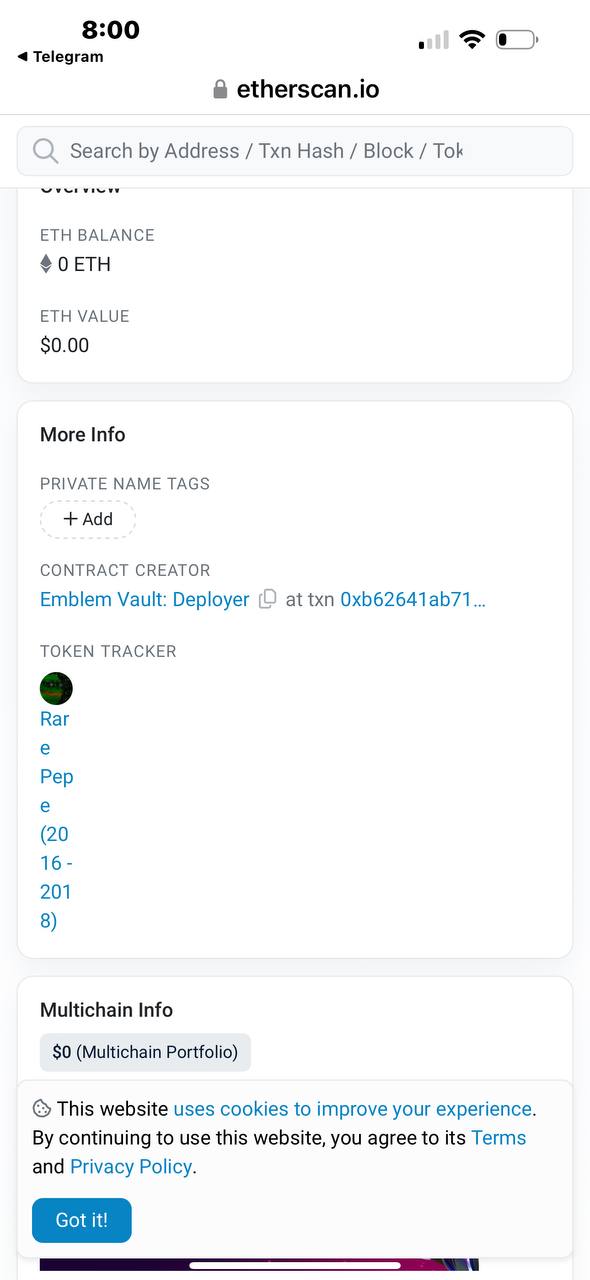Open the Privacy Policy link
This screenshot has height=1280, width=590.
point(131,1167)
